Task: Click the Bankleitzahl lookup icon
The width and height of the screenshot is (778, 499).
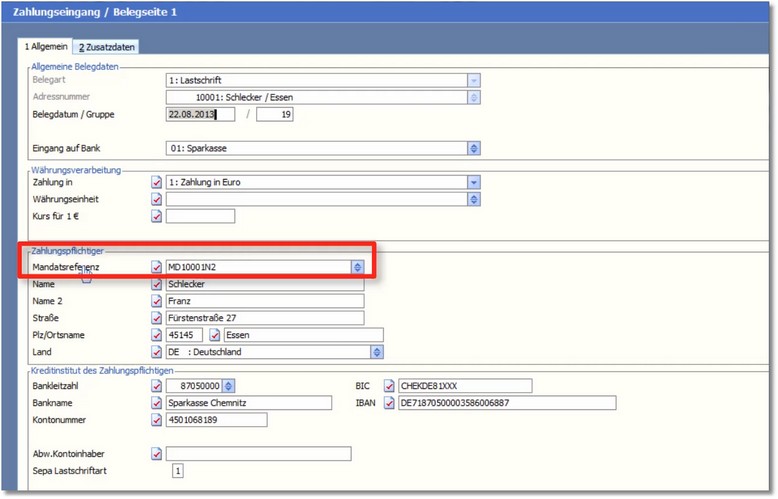Action: [x=229, y=386]
